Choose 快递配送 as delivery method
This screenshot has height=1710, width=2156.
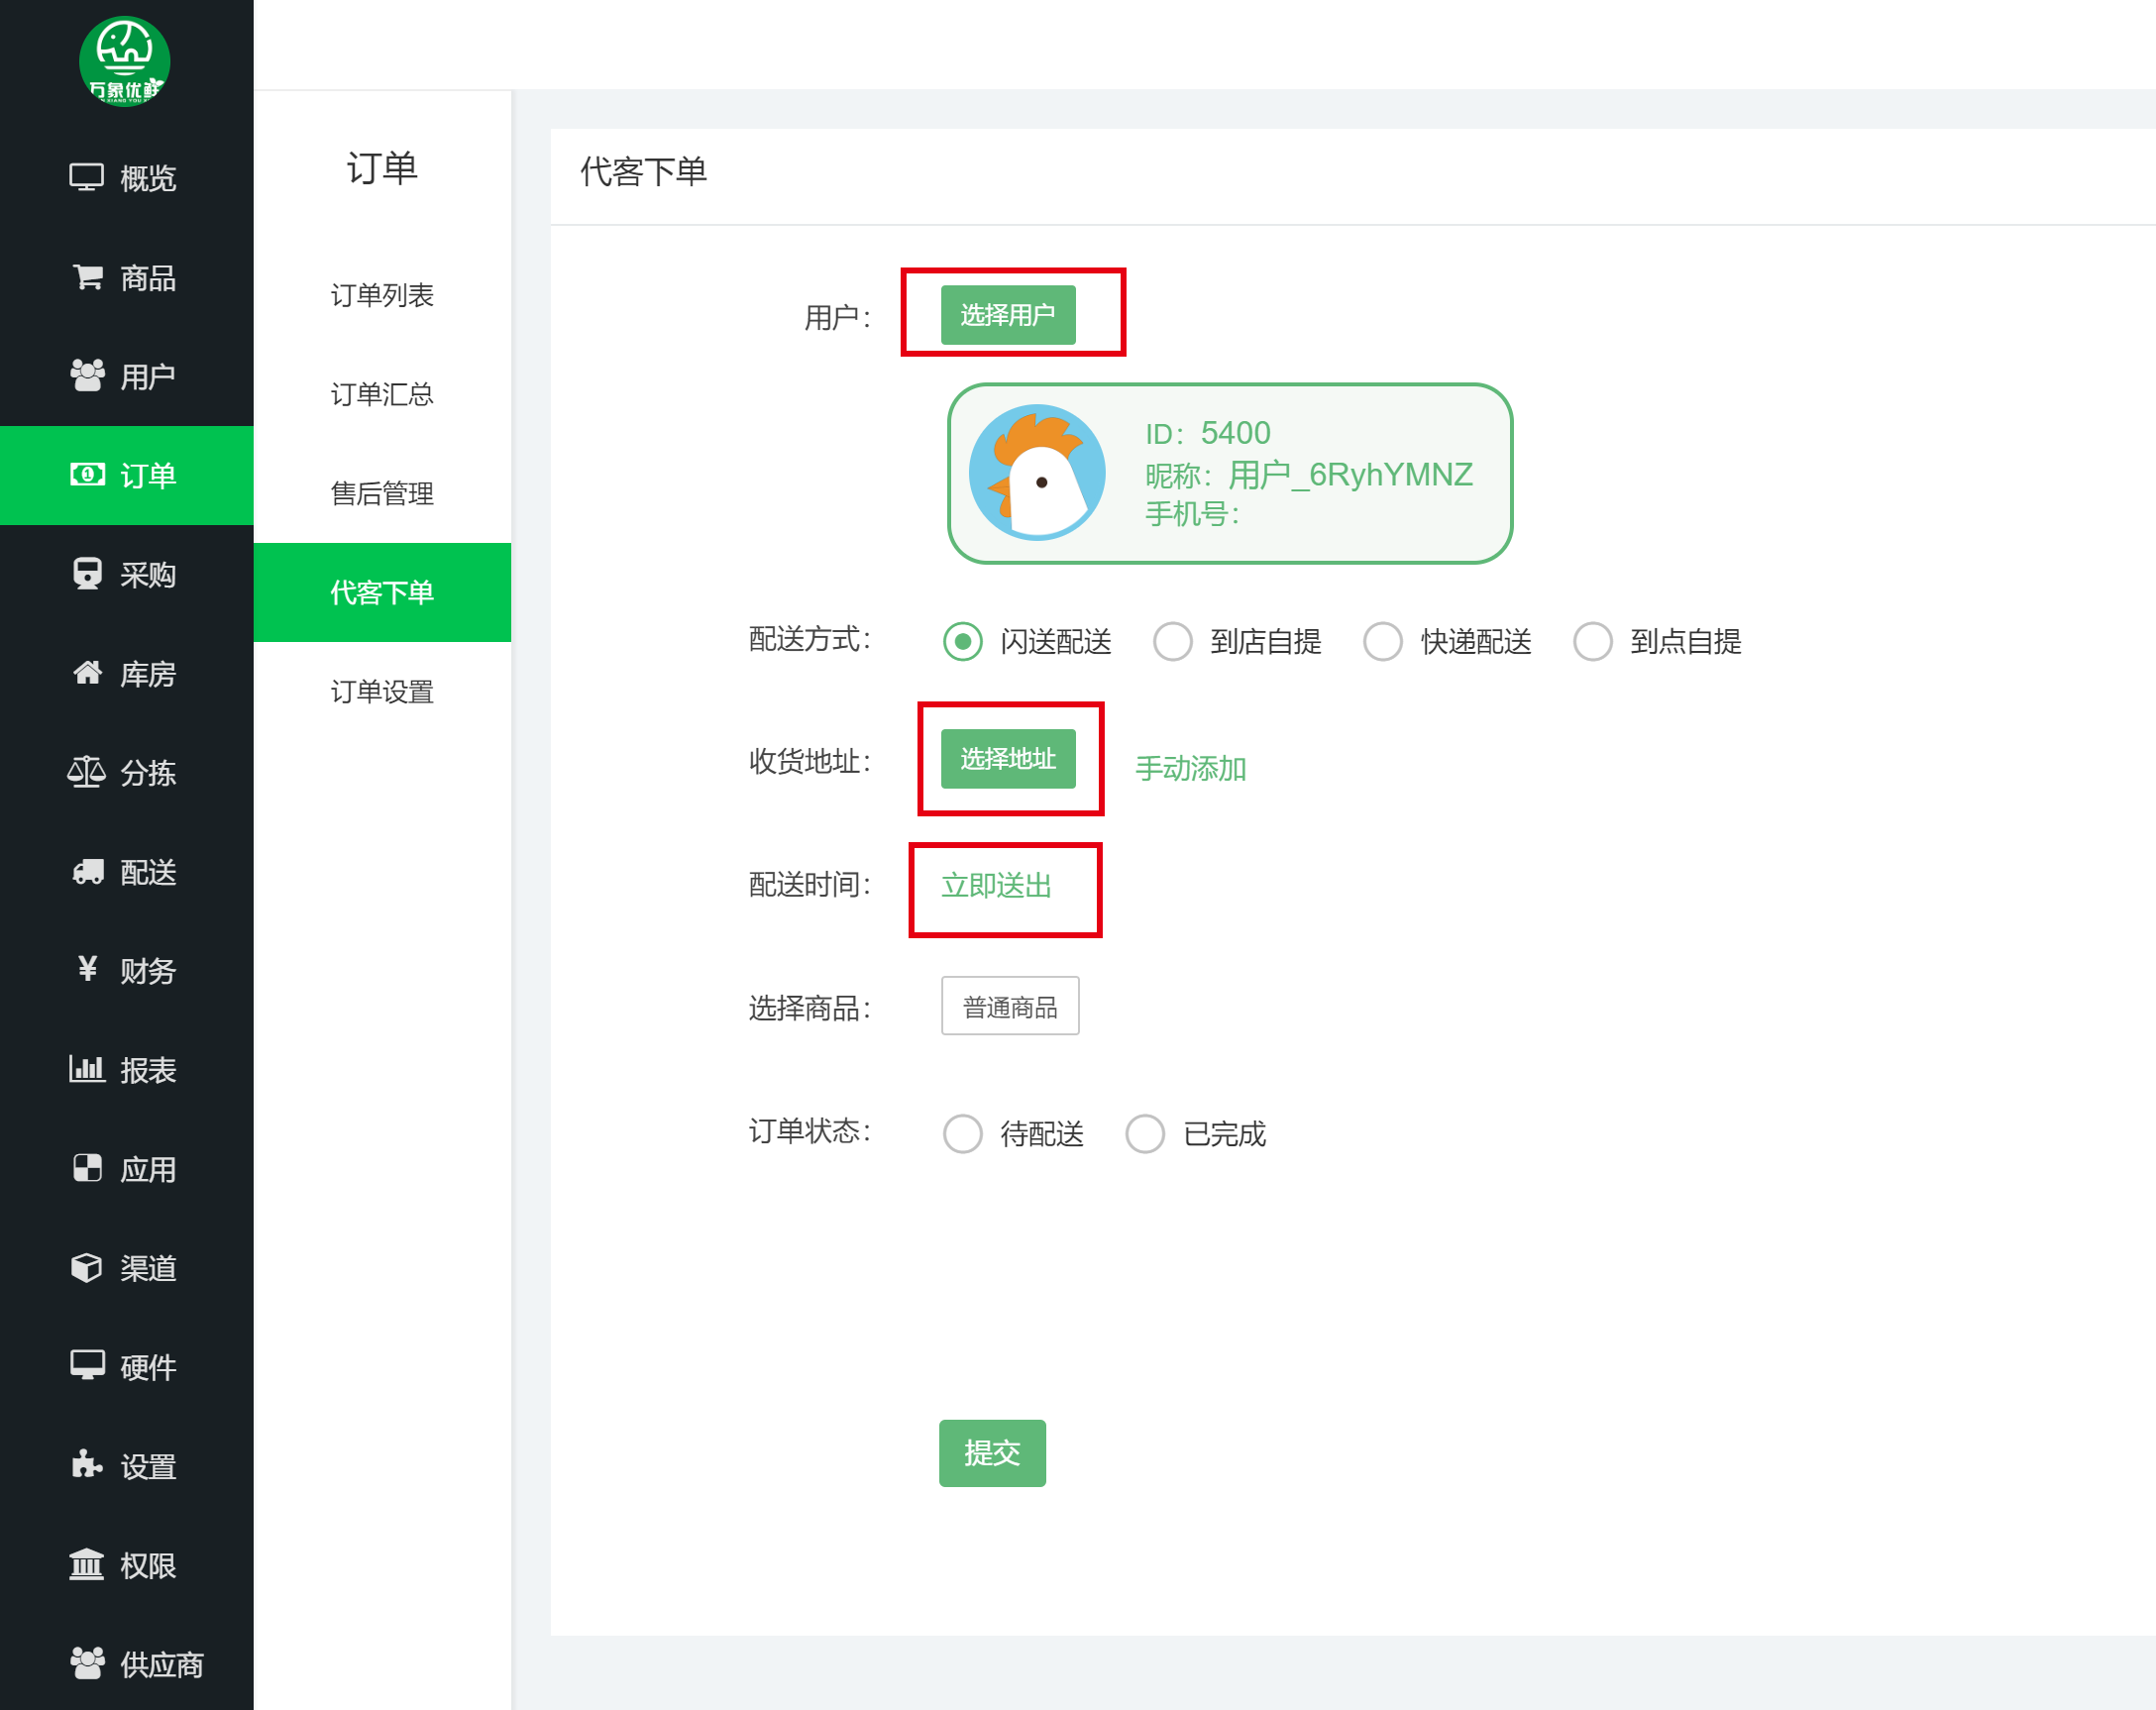coord(1382,642)
